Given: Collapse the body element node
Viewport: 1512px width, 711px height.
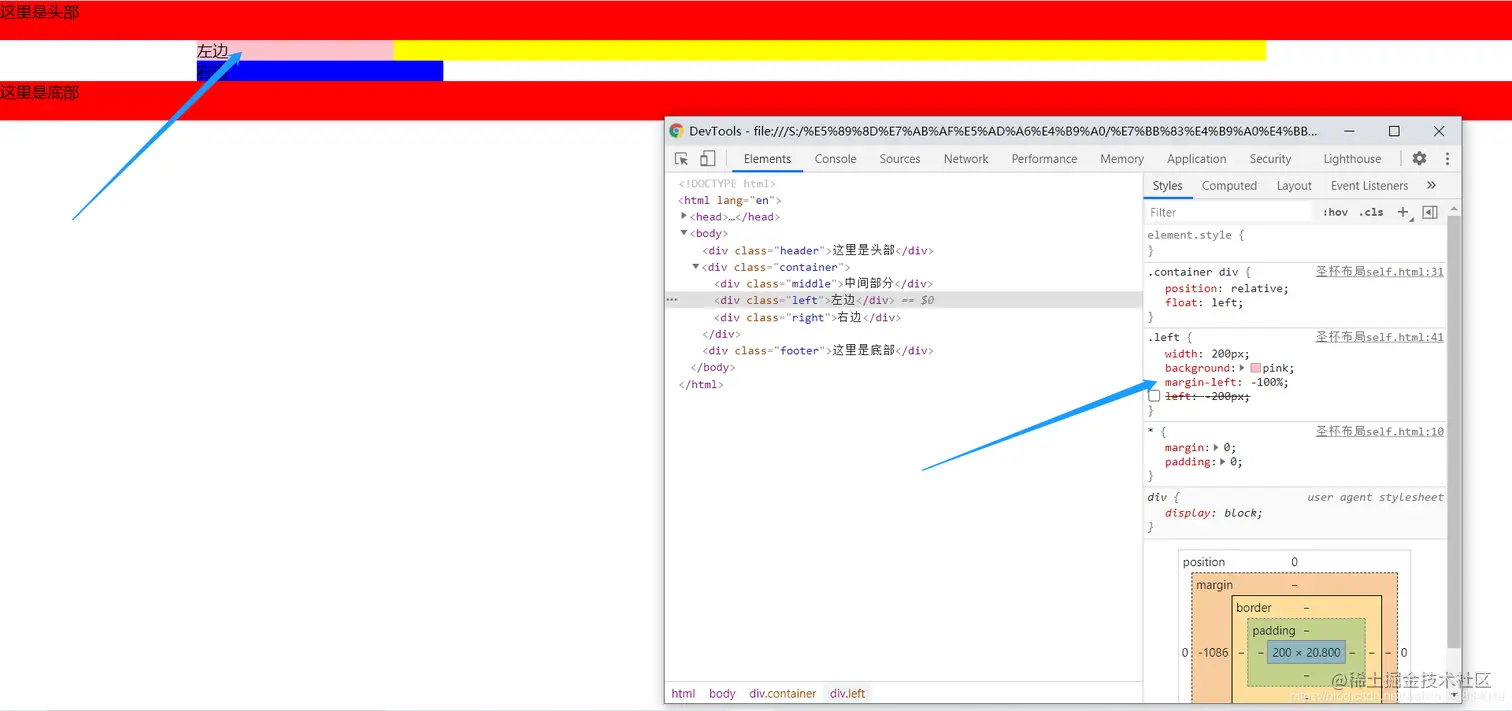Looking at the screenshot, I should [684, 233].
